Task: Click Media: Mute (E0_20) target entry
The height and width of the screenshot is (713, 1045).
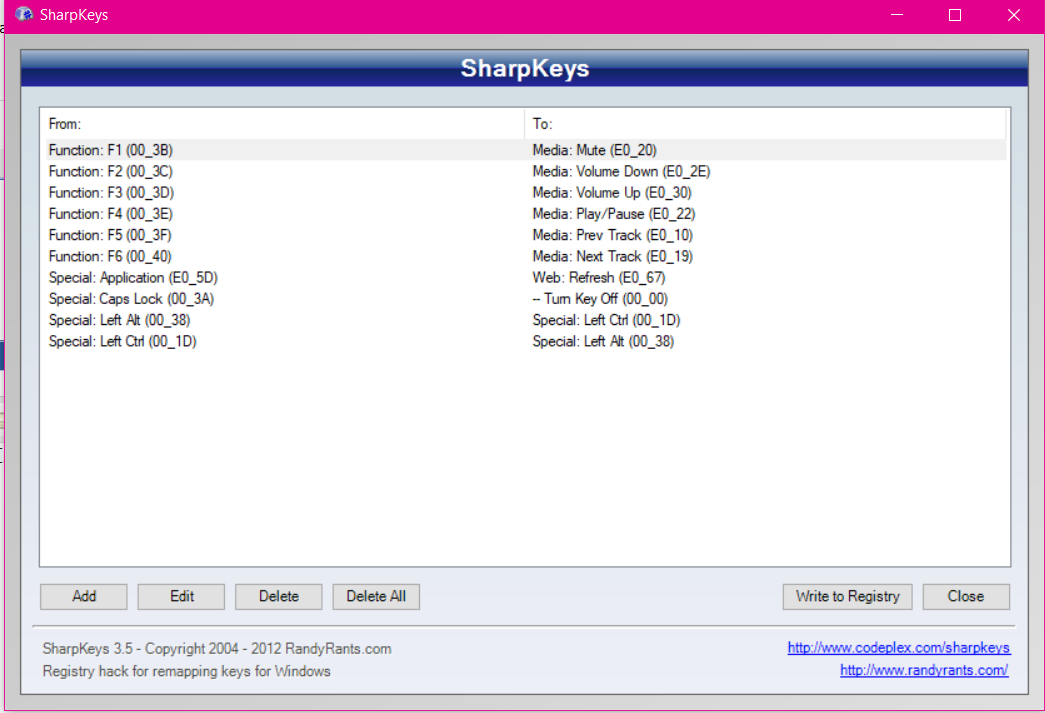Action: [594, 150]
